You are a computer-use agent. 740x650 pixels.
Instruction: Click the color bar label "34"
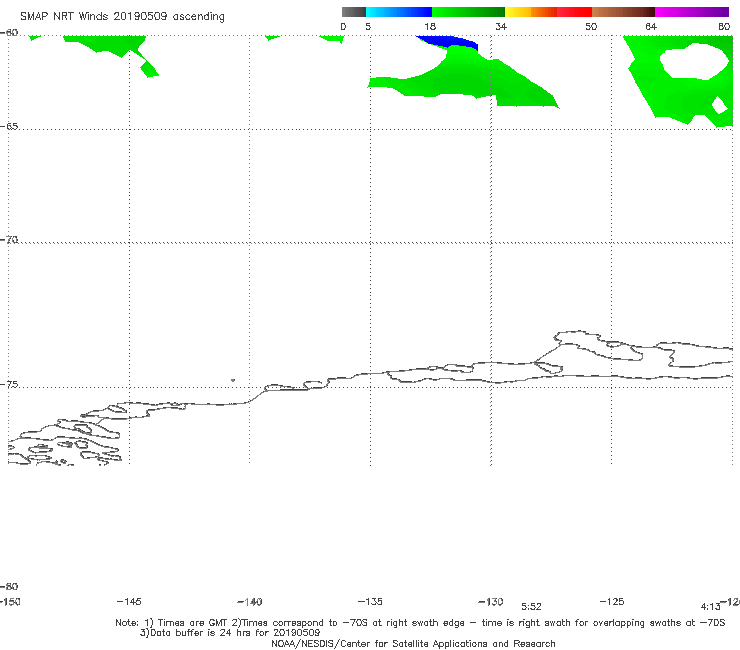(x=501, y=27)
